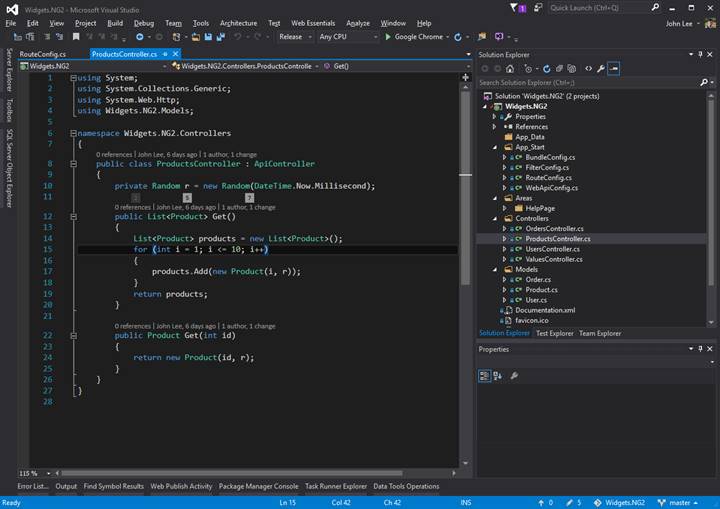Collapse the Get() method outline
This screenshot has width=720, height=509.
tap(73, 216)
